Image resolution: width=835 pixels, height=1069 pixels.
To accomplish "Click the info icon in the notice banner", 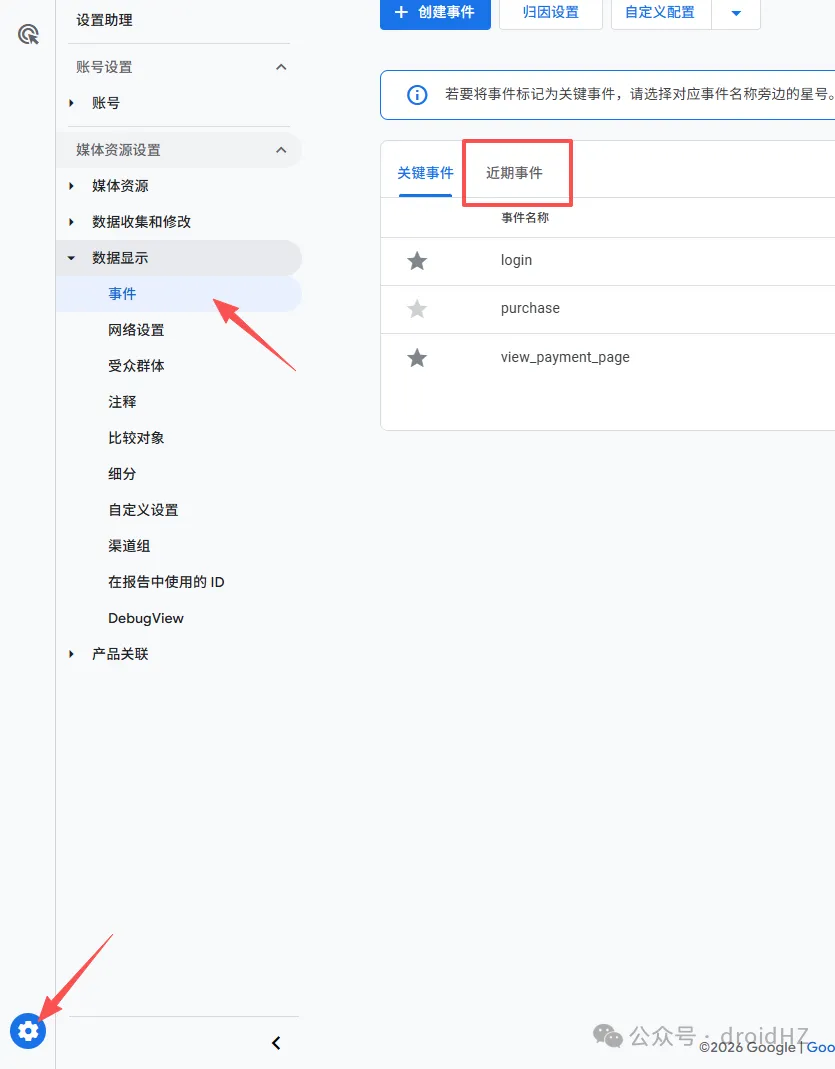I will pyautogui.click(x=416, y=94).
